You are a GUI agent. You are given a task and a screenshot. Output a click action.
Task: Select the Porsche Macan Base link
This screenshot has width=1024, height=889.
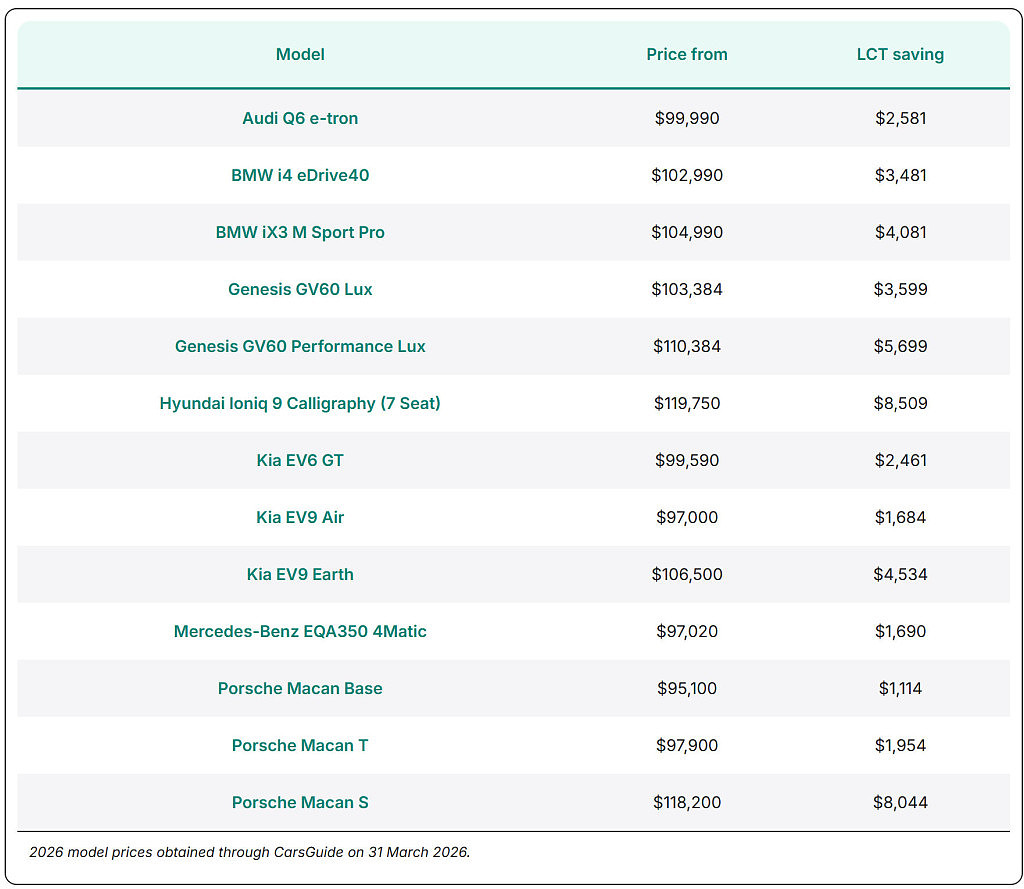click(x=300, y=688)
